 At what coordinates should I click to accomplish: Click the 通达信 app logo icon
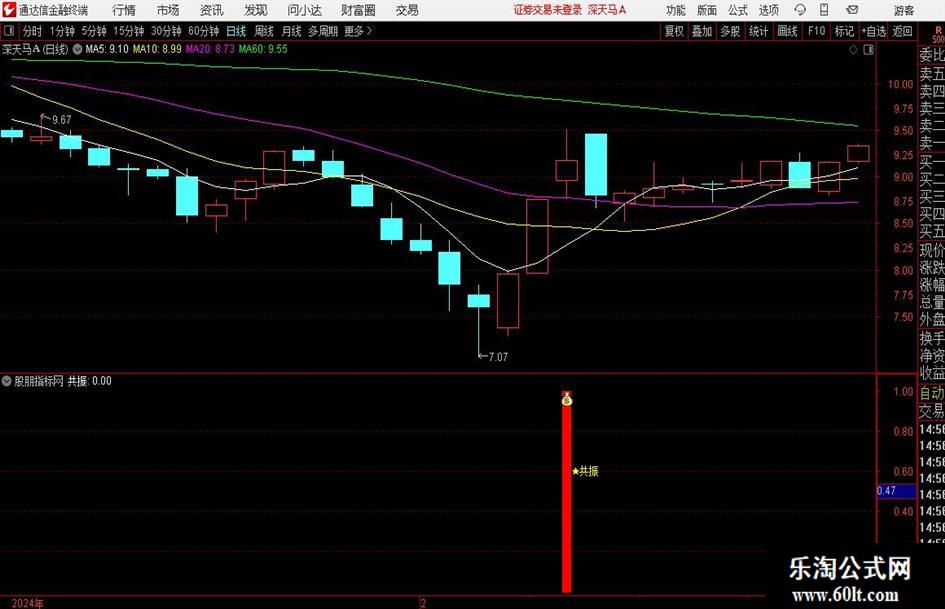10,10
